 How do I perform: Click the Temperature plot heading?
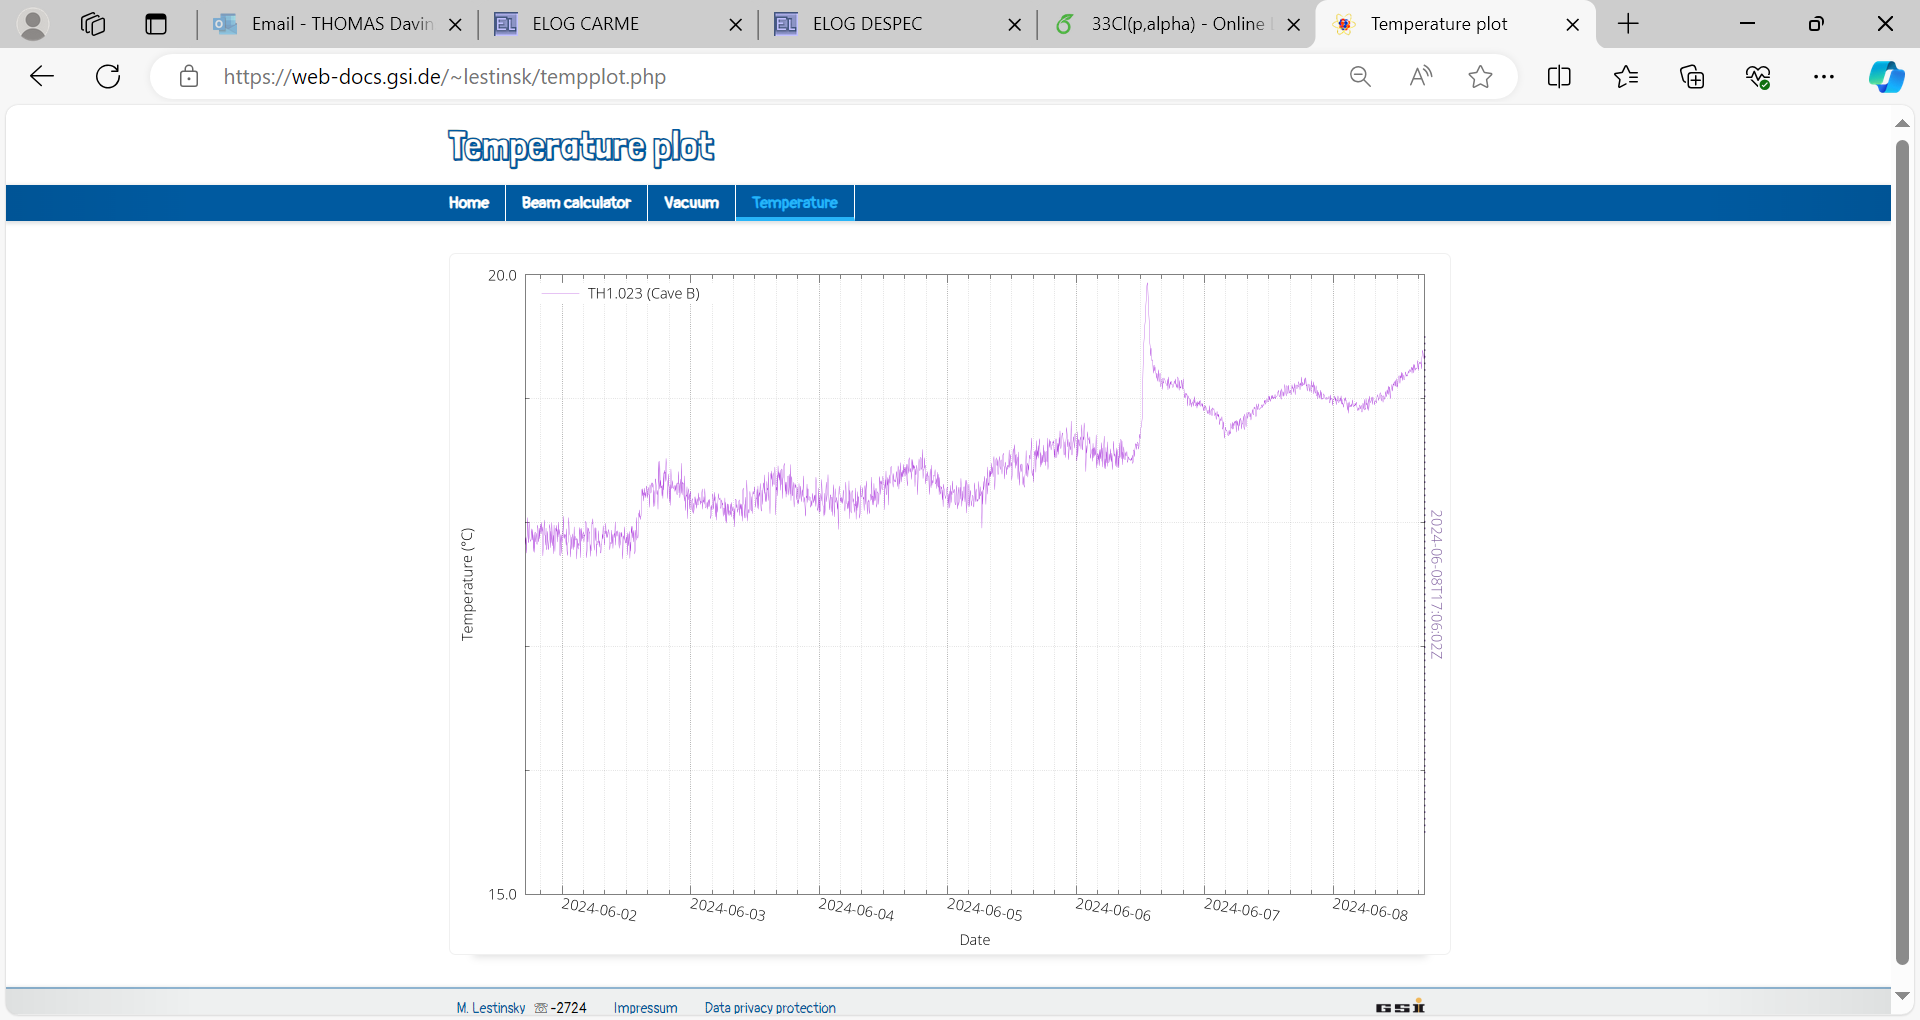[581, 147]
